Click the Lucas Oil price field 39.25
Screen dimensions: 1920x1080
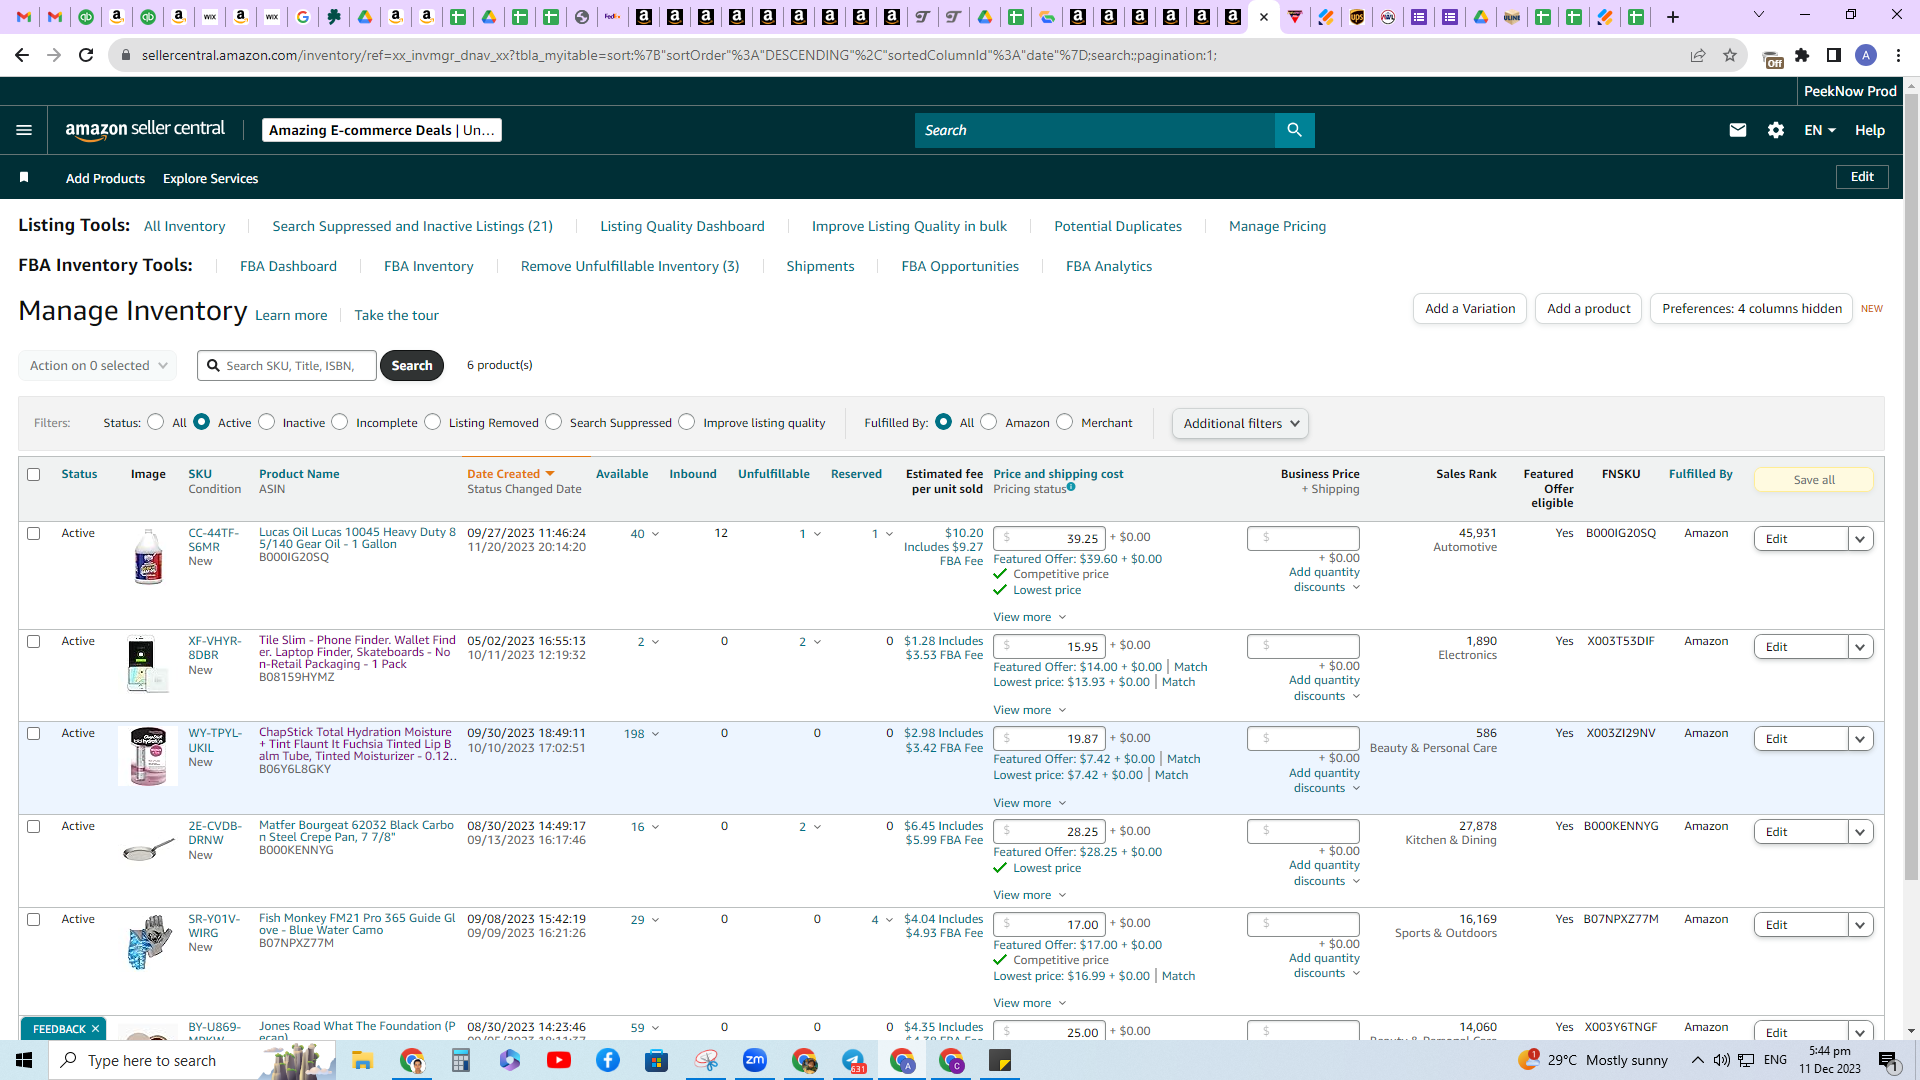click(x=1050, y=538)
